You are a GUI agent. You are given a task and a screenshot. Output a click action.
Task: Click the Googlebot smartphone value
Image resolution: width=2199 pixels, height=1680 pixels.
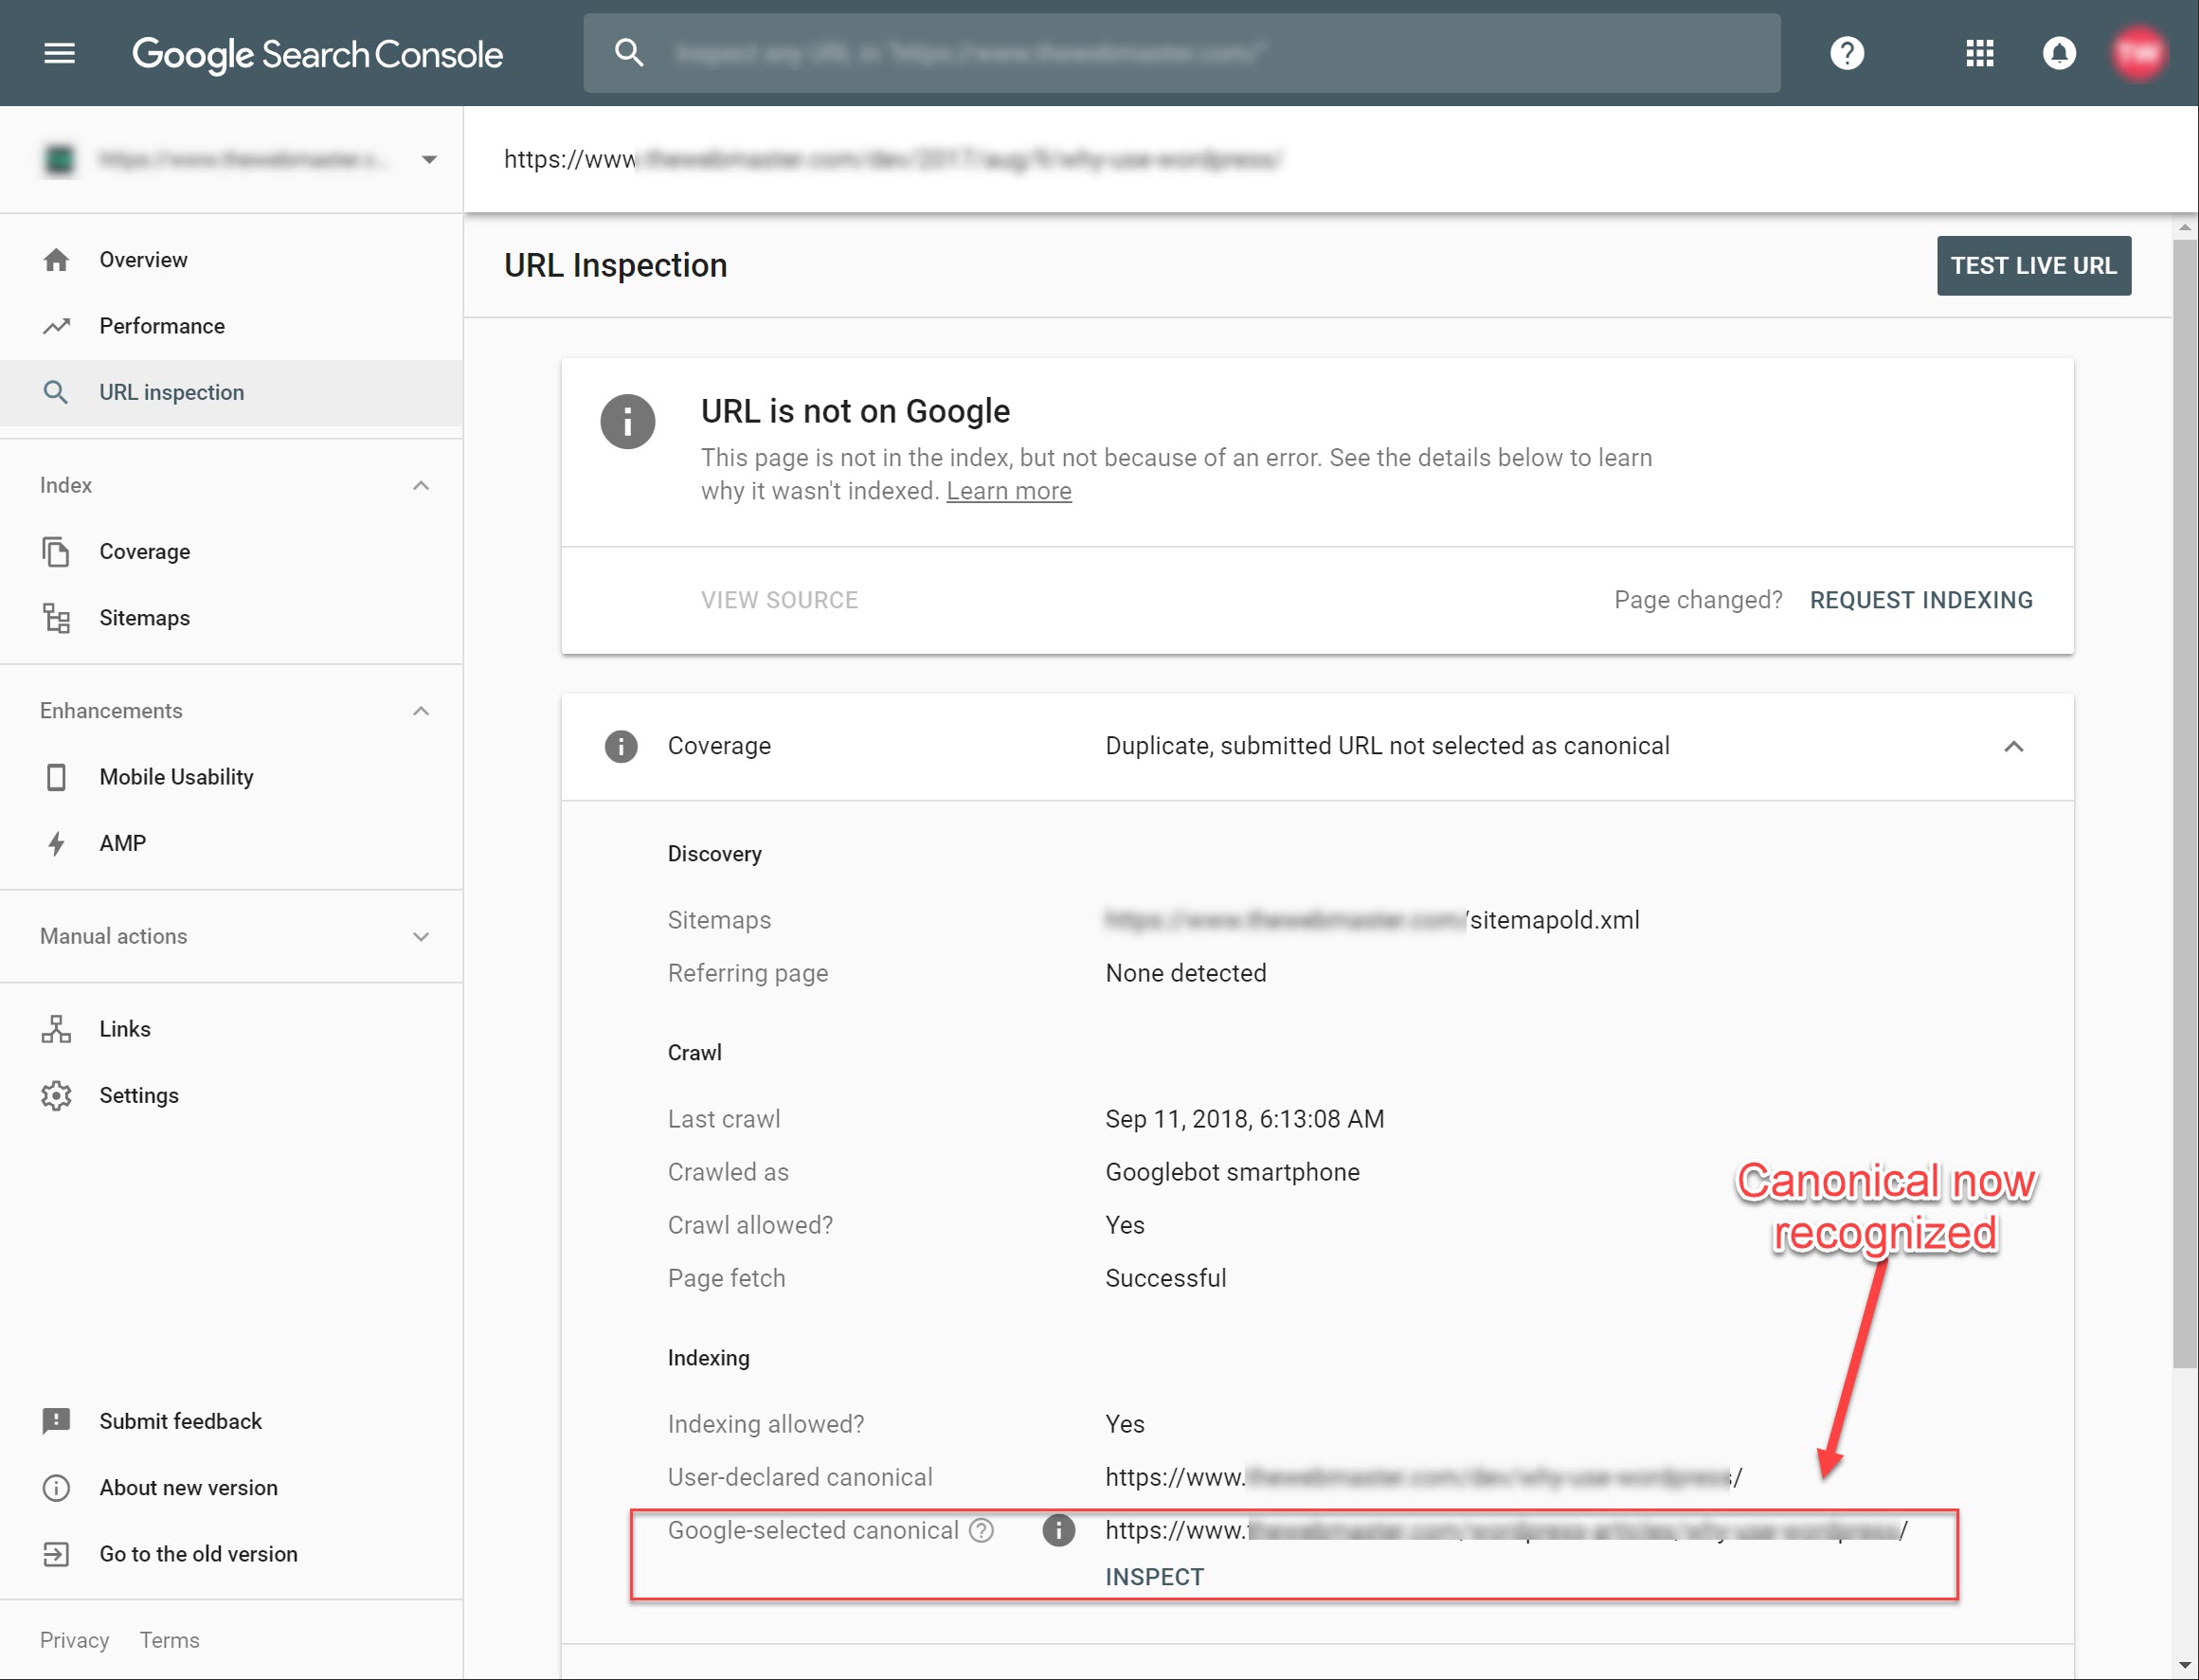[1232, 1172]
